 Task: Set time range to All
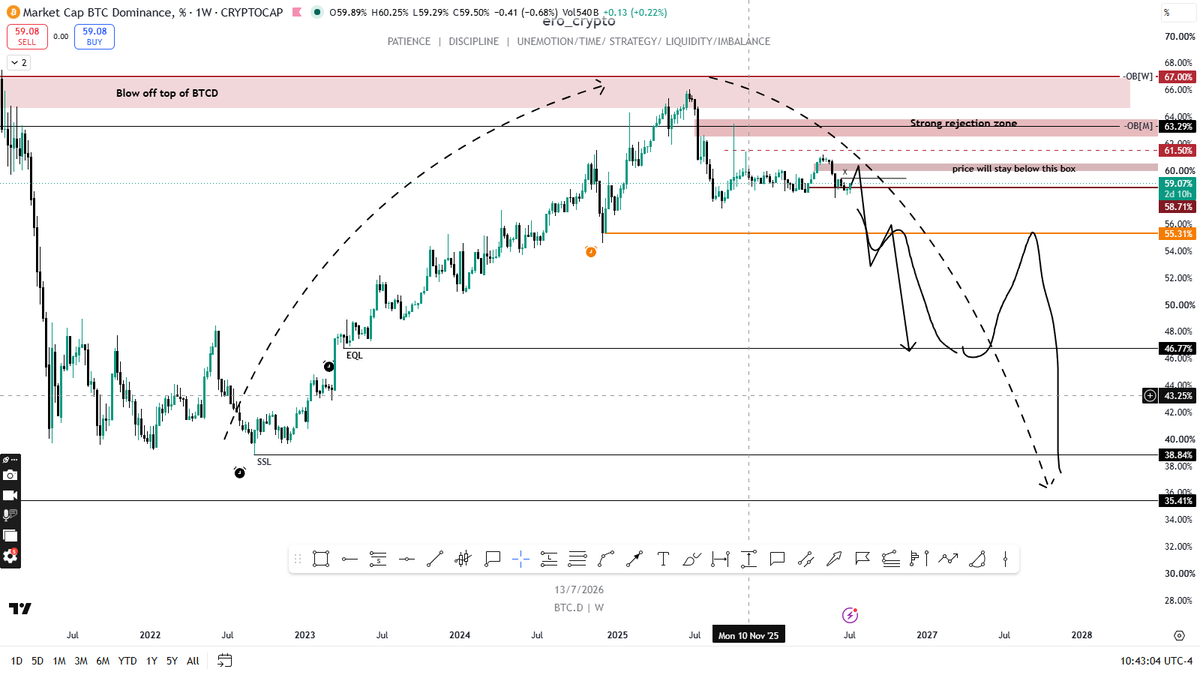point(193,660)
